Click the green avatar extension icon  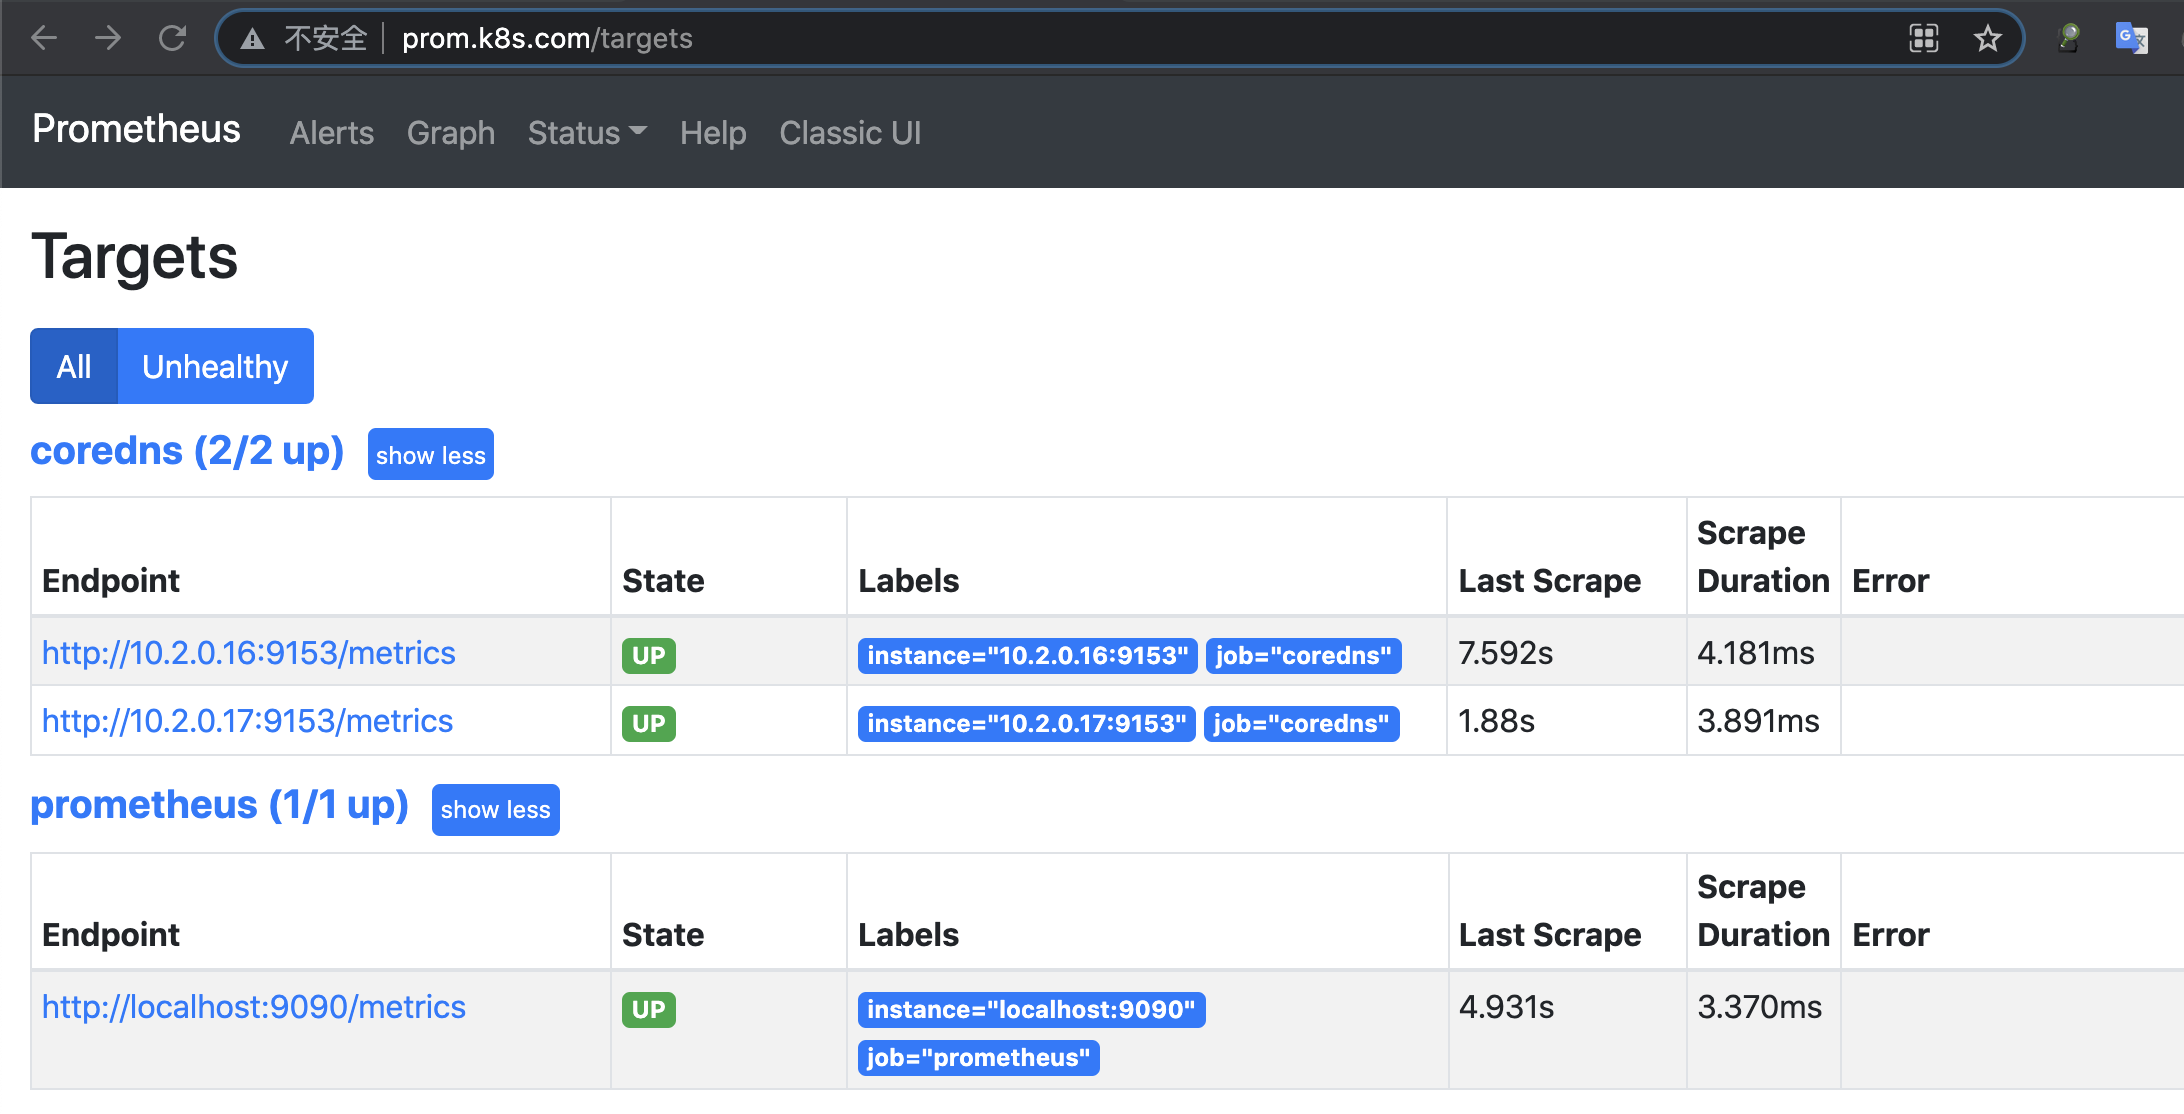point(2069,39)
